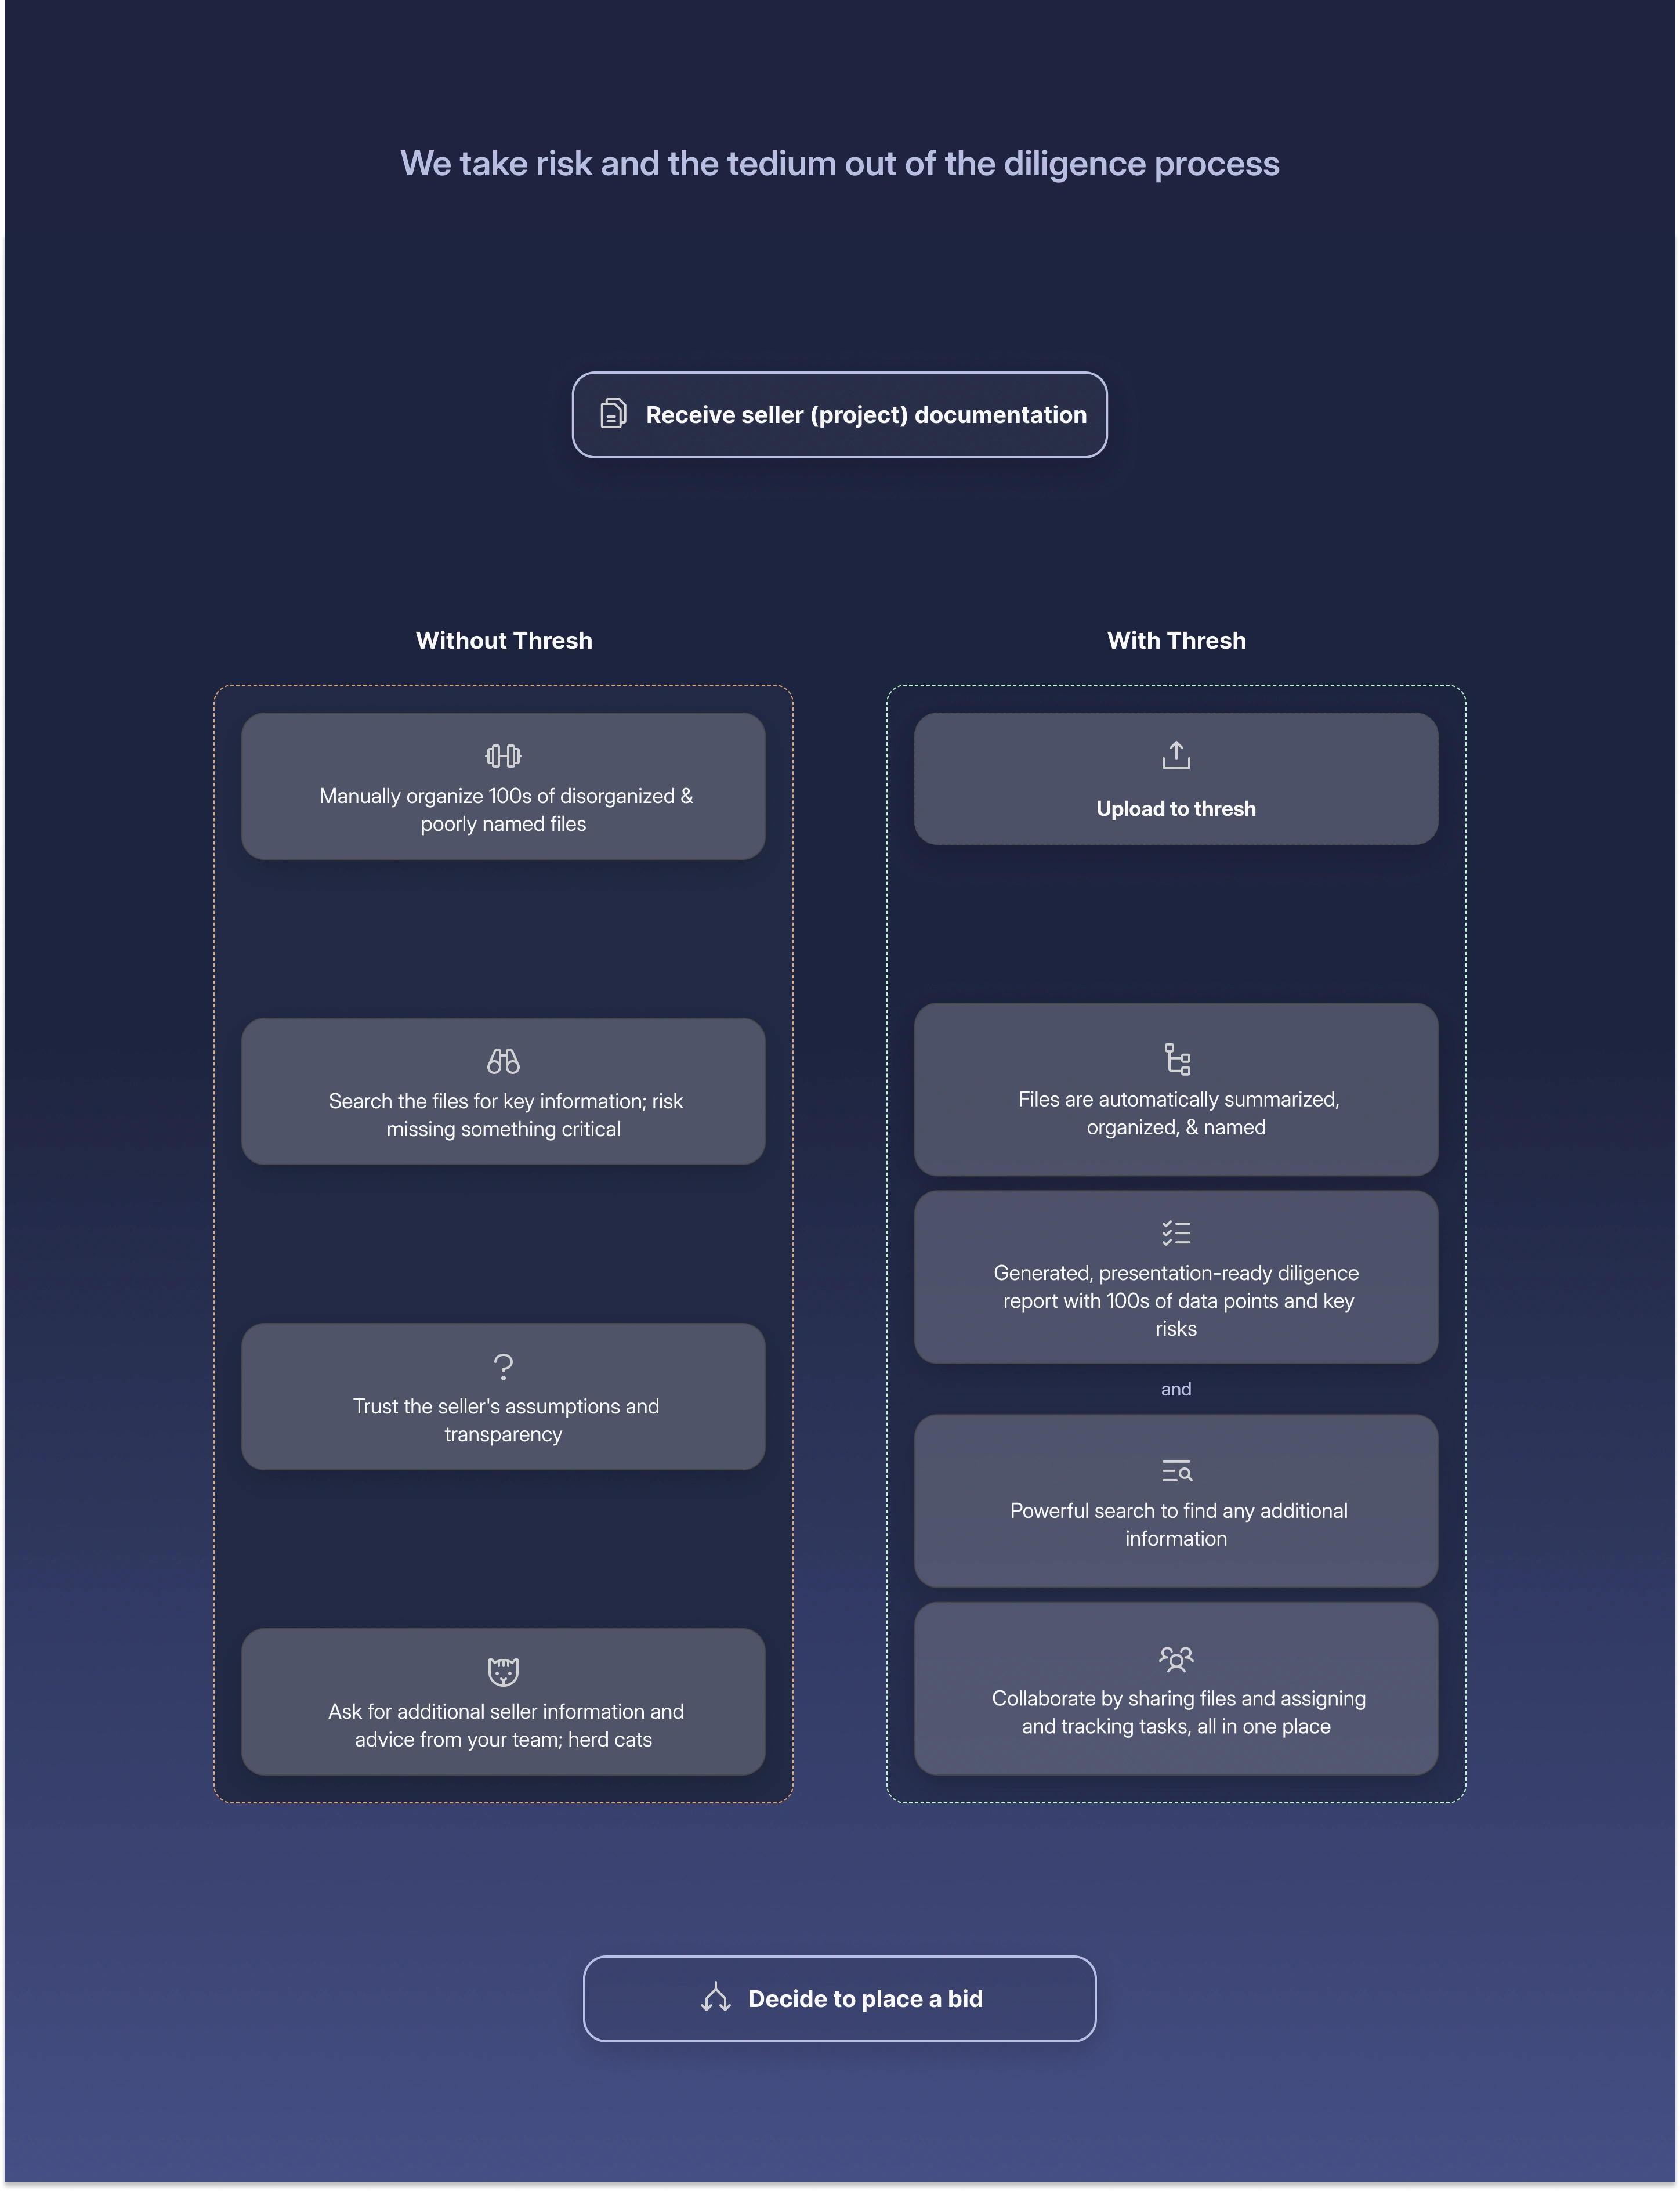
Task: Toggle the 'and' connector between report and search cards
Action: [x=1175, y=1390]
